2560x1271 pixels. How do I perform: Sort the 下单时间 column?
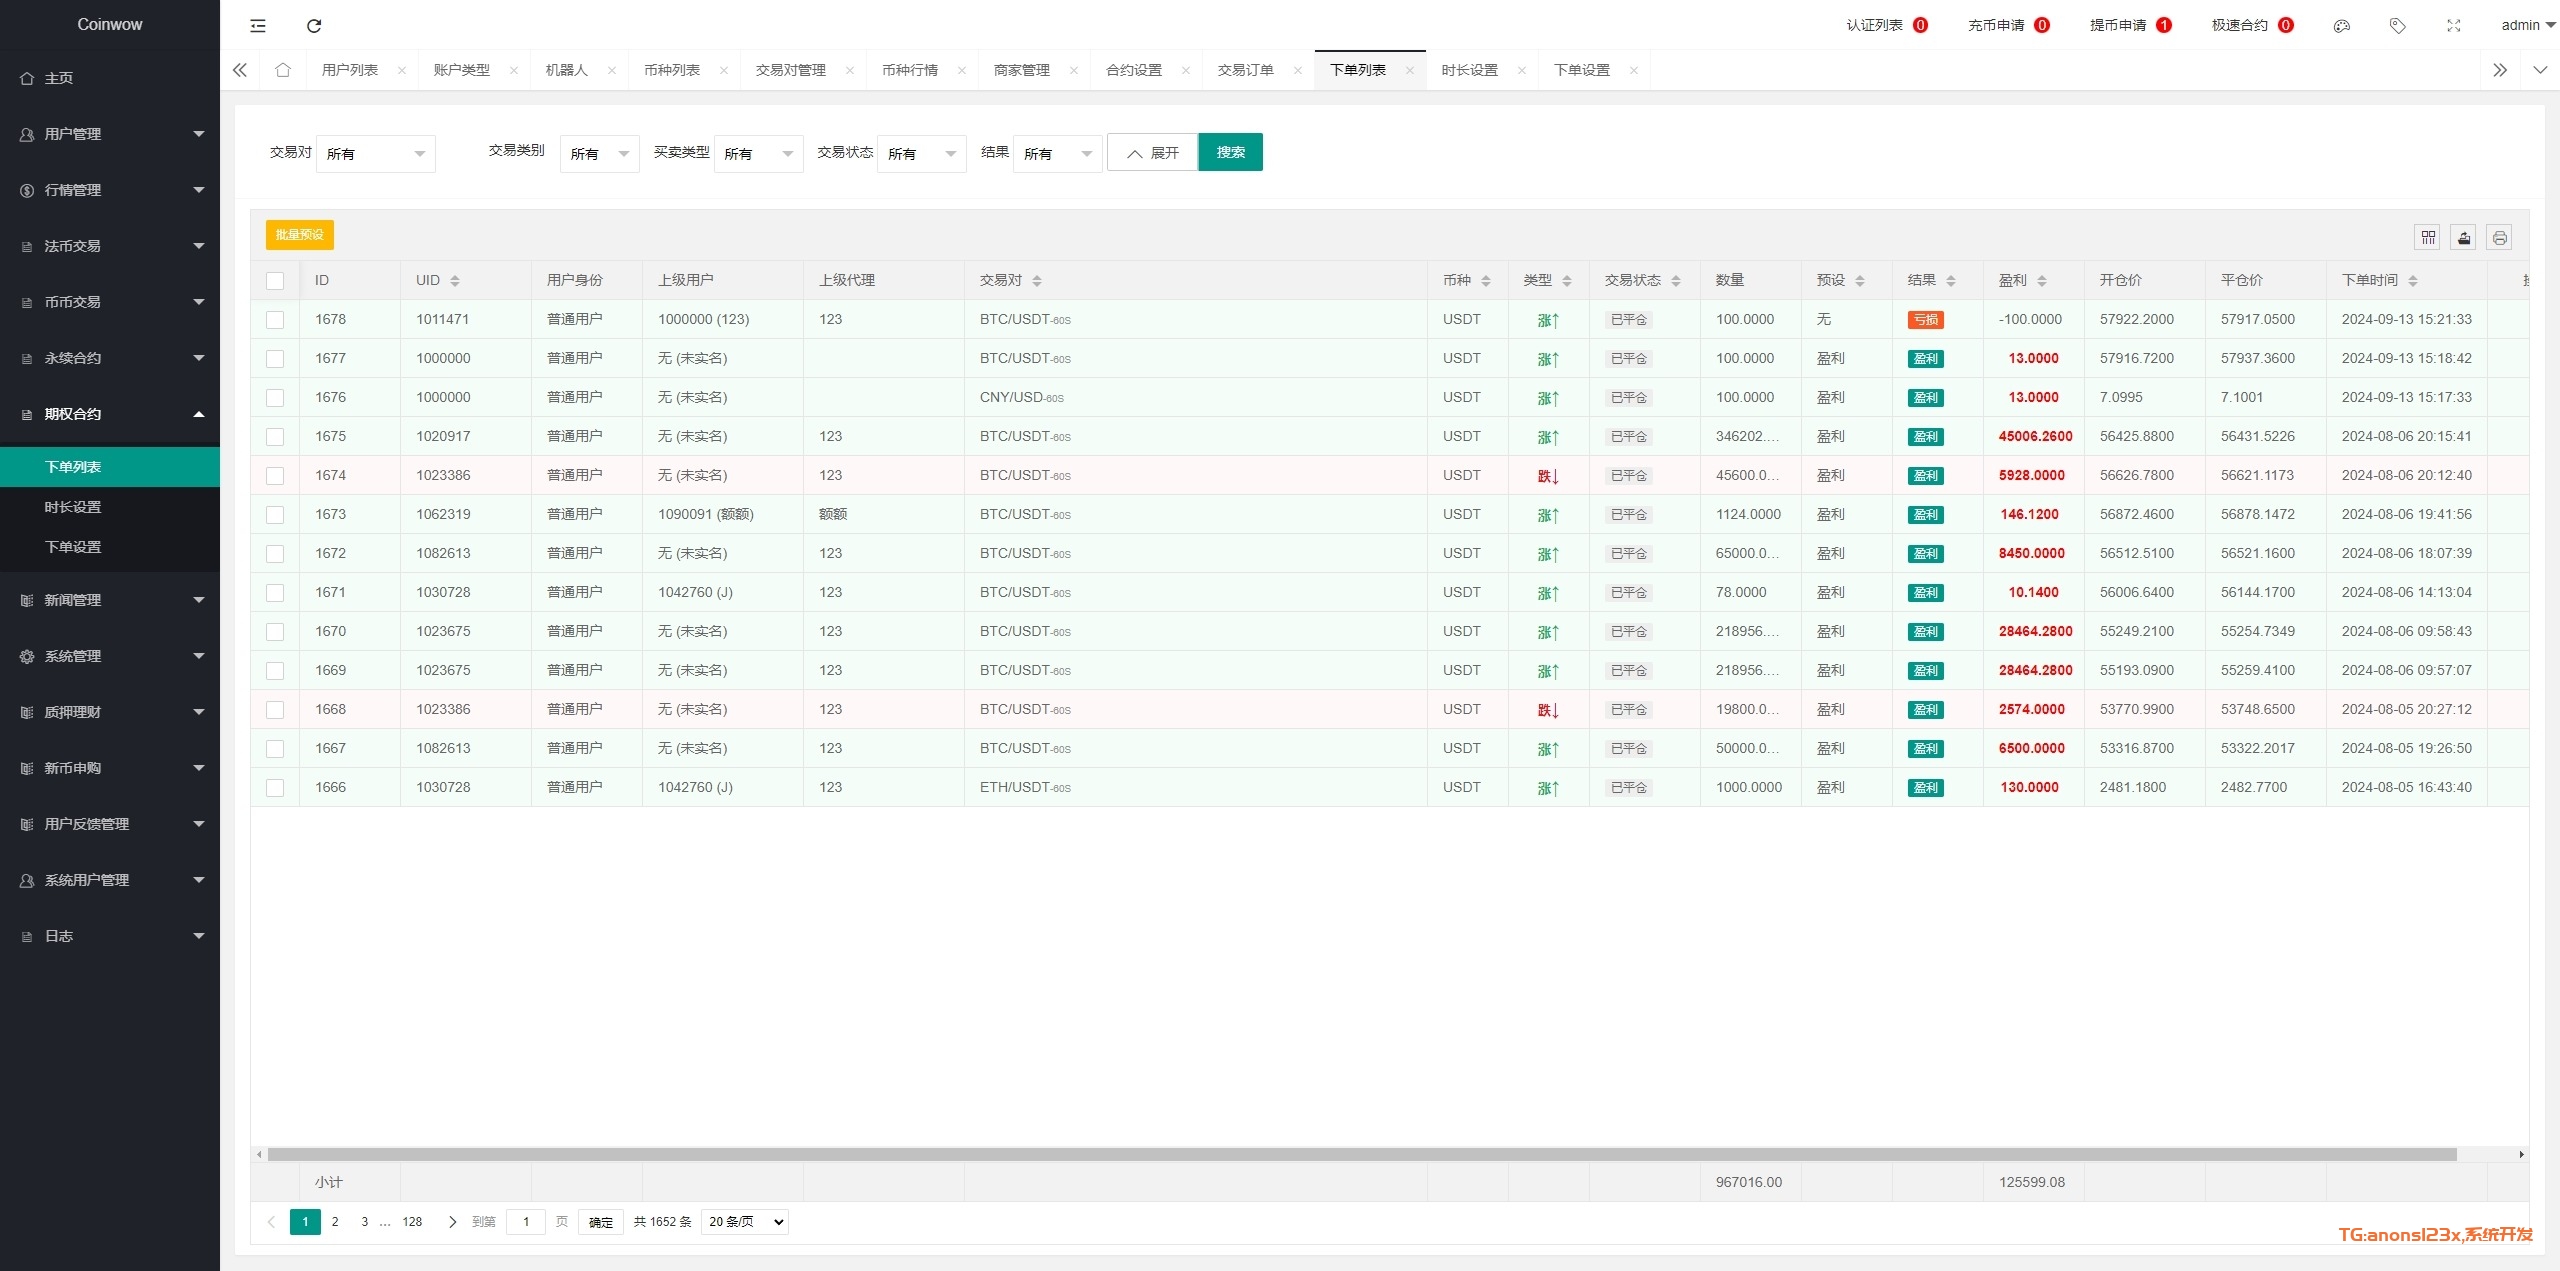point(2413,281)
